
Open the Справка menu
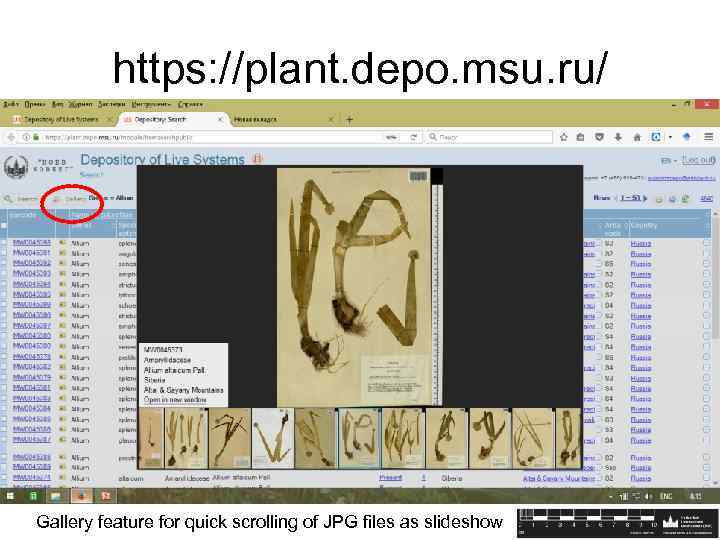(x=190, y=104)
